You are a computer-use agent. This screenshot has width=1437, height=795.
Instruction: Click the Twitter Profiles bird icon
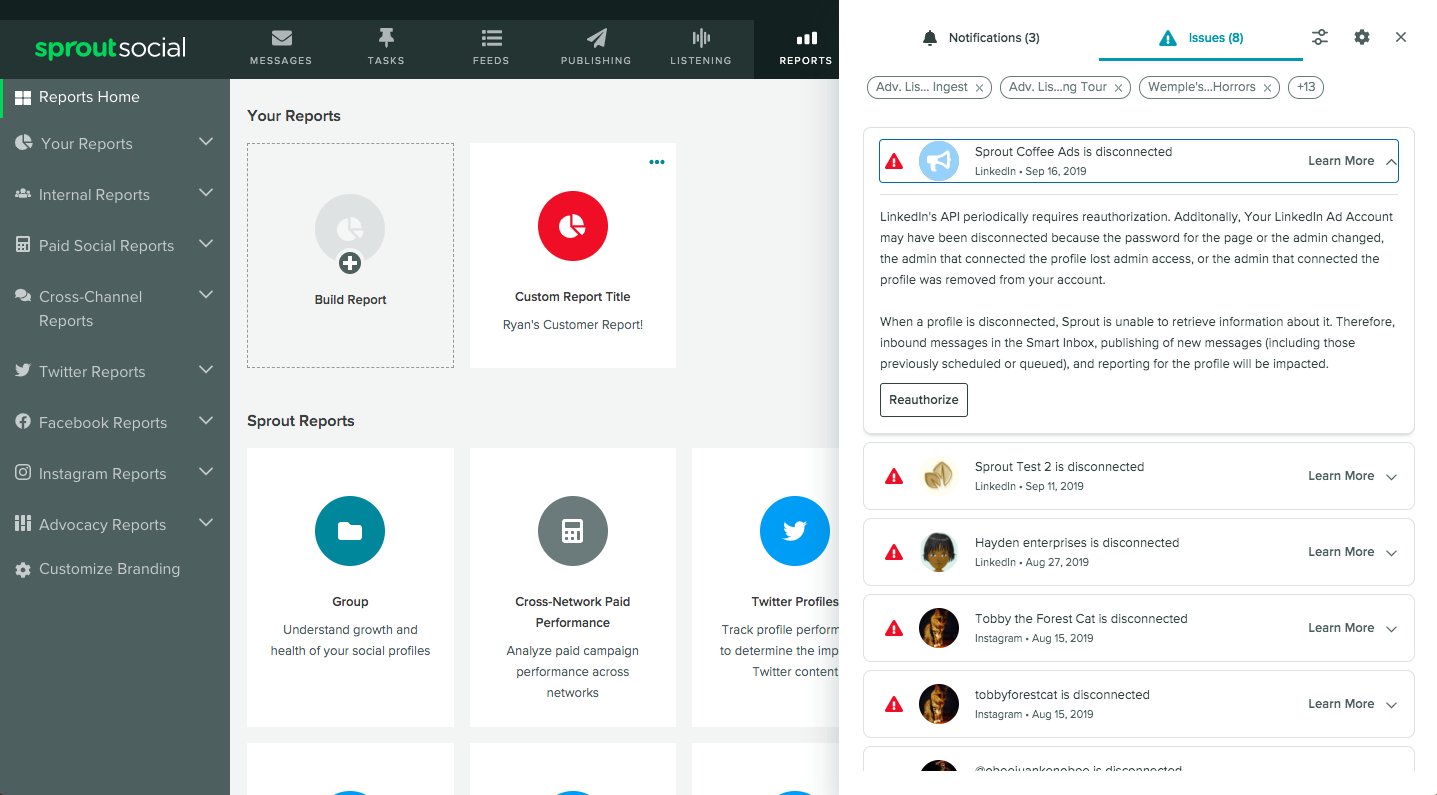coord(795,531)
